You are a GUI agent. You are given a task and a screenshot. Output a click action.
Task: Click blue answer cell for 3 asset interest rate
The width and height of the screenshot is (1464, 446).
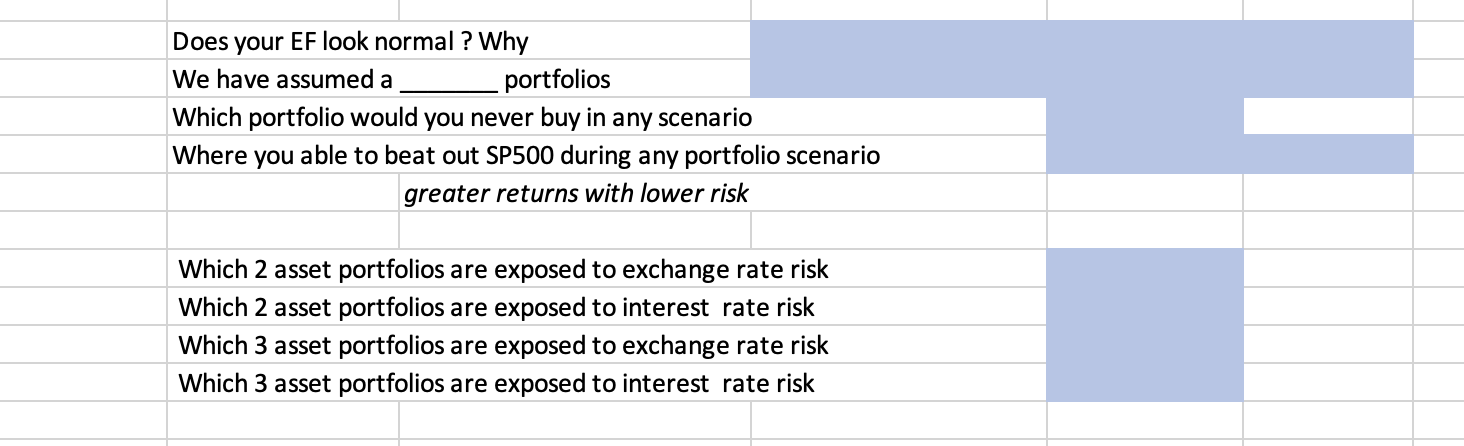(1145, 383)
